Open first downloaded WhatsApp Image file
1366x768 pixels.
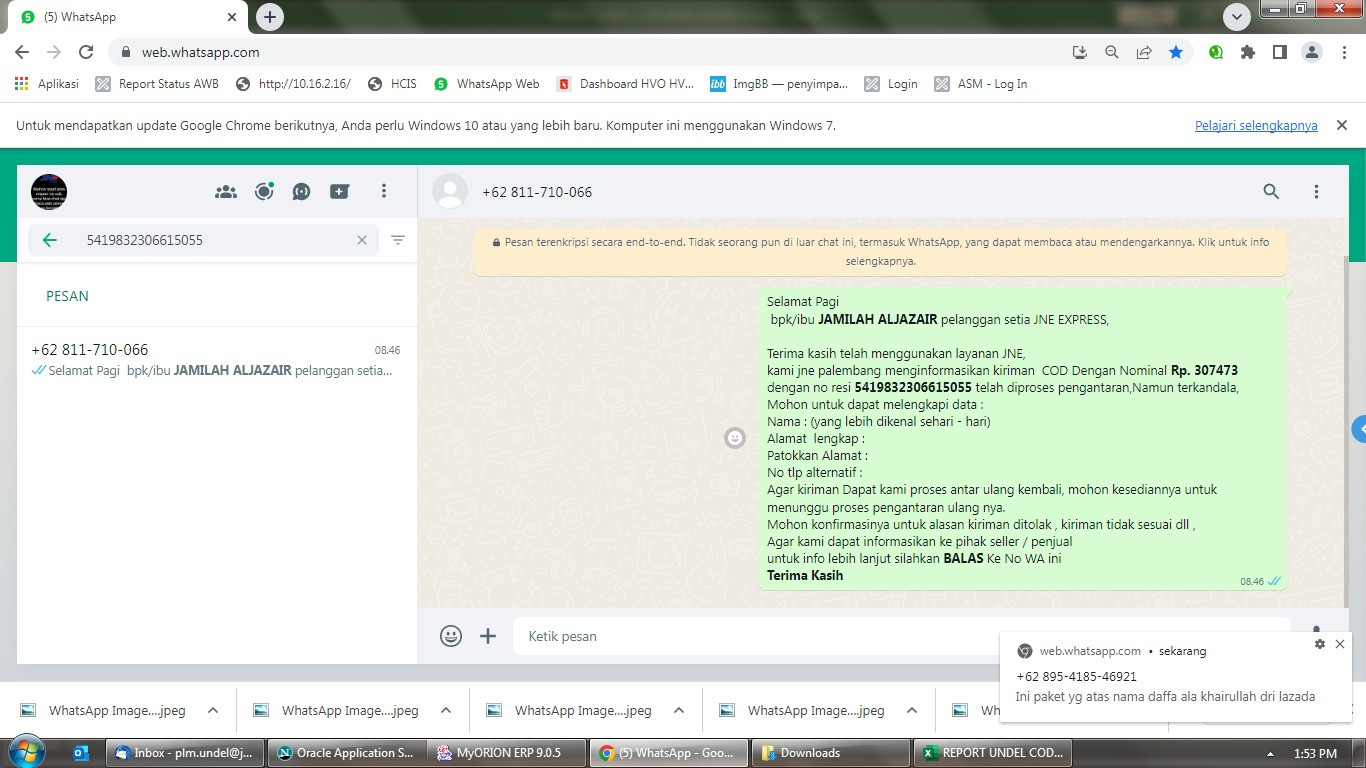104,710
